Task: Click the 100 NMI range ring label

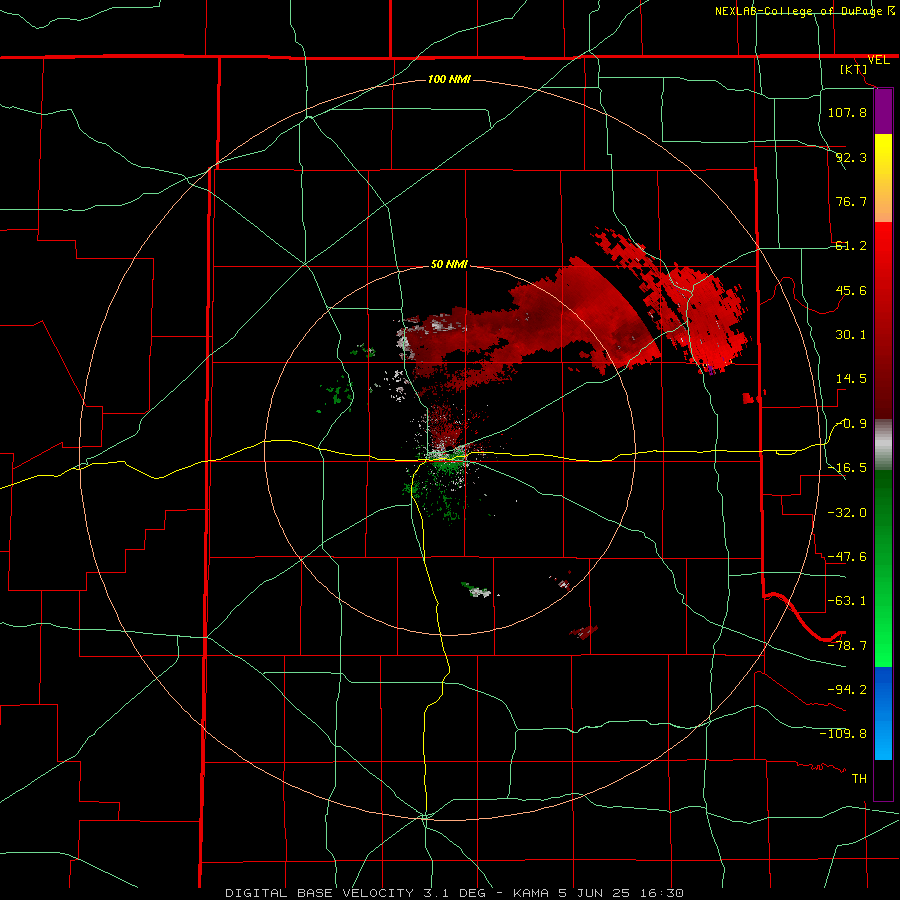Action: [449, 79]
